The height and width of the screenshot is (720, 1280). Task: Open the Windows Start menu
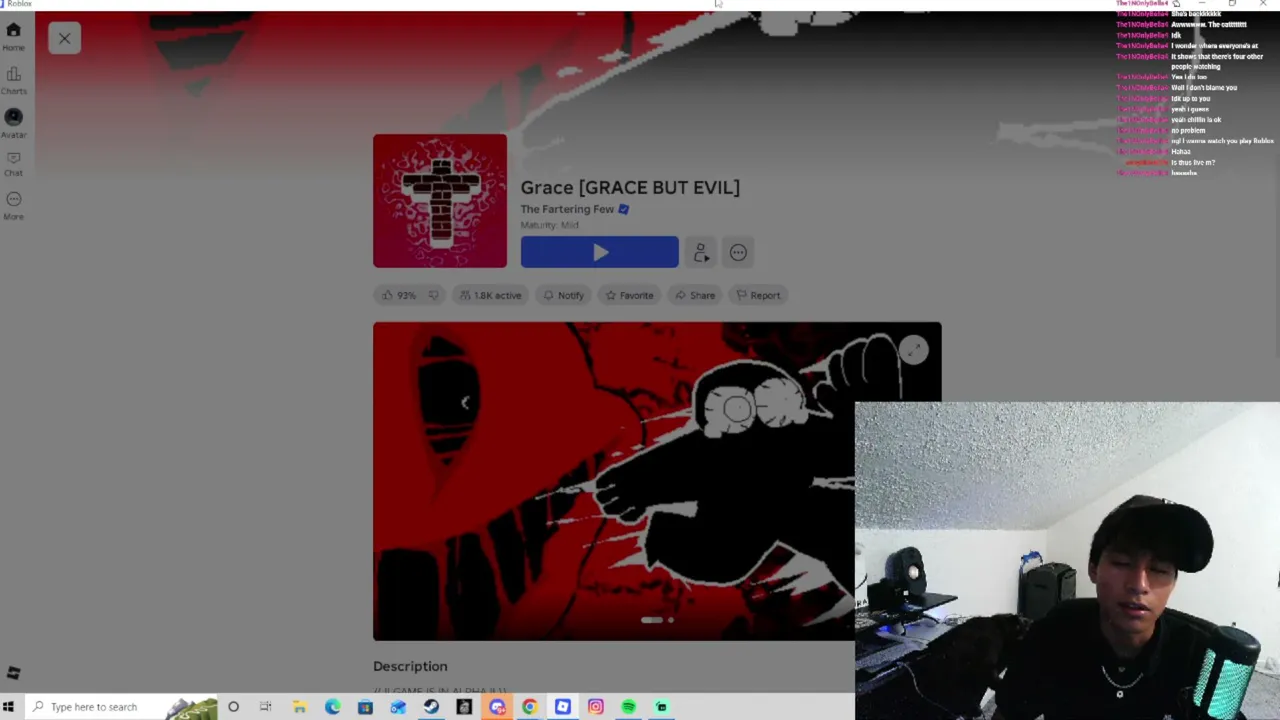[x=8, y=707]
